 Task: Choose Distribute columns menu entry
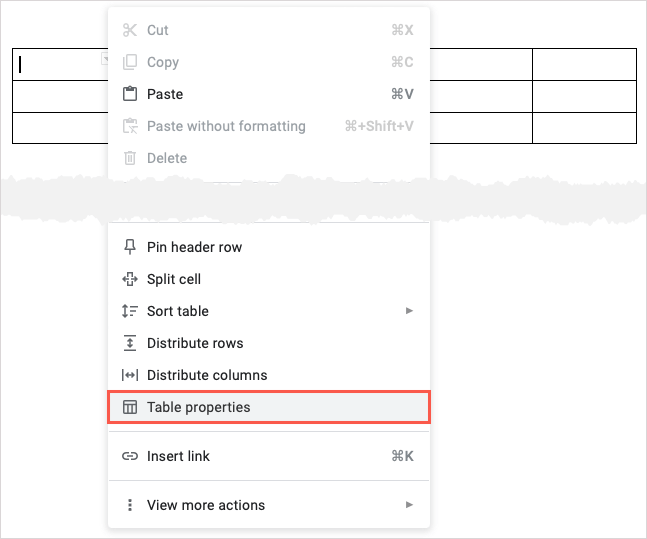[207, 375]
